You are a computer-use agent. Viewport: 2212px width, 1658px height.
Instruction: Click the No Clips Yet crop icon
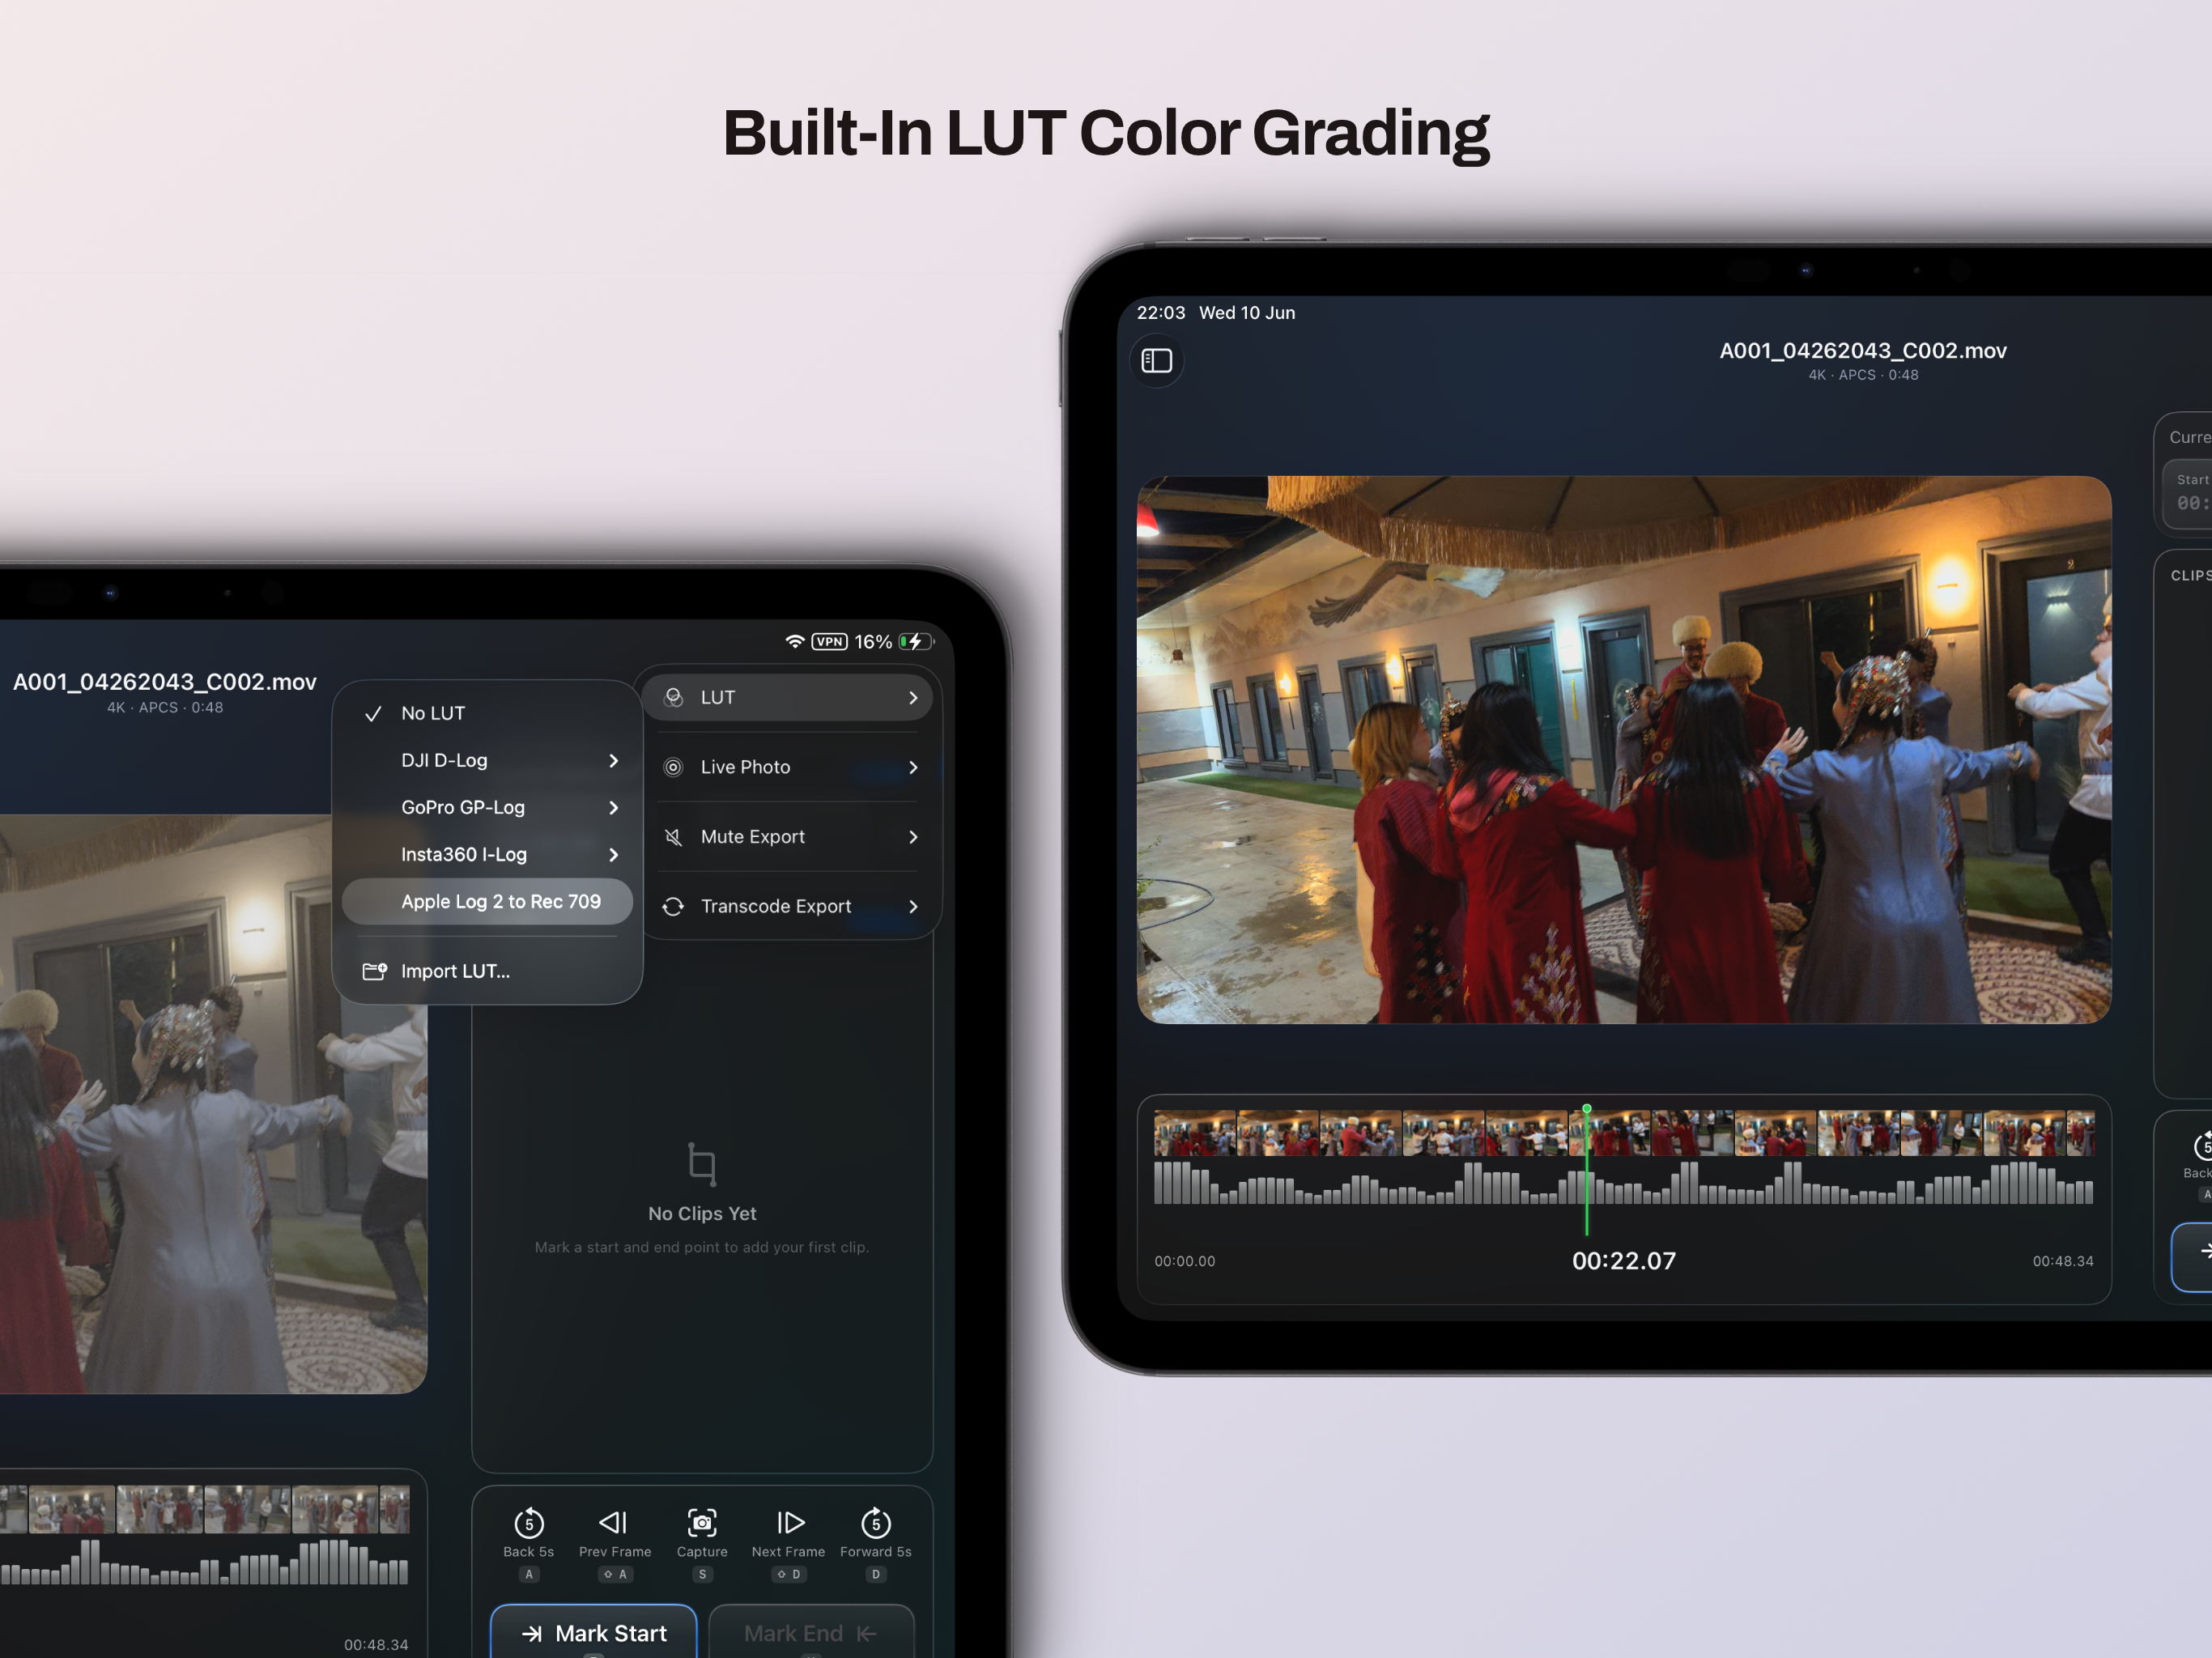pos(702,1164)
